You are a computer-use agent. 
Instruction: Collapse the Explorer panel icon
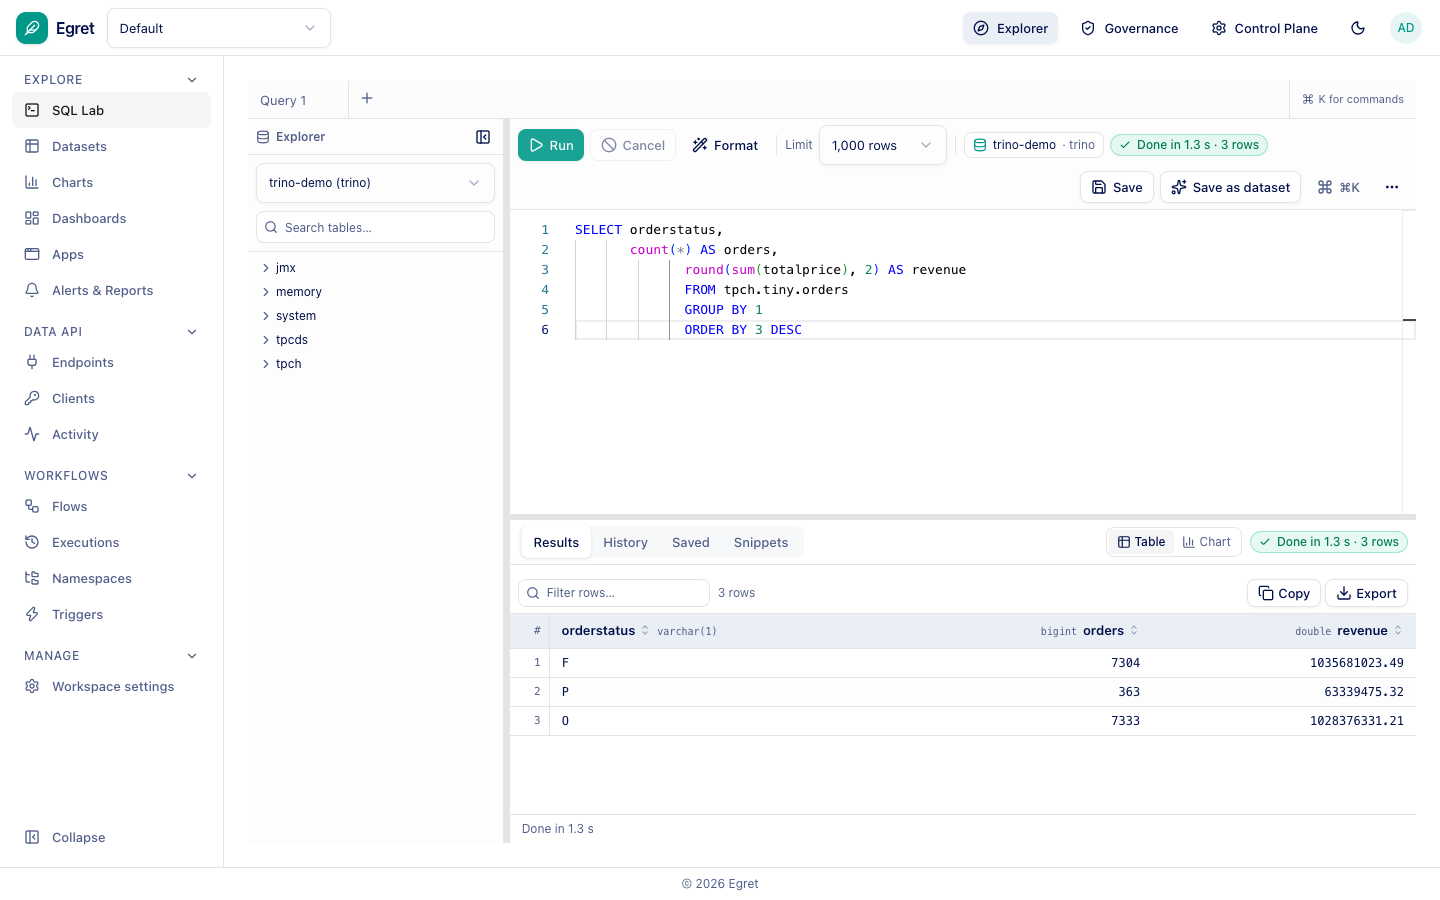click(x=483, y=137)
